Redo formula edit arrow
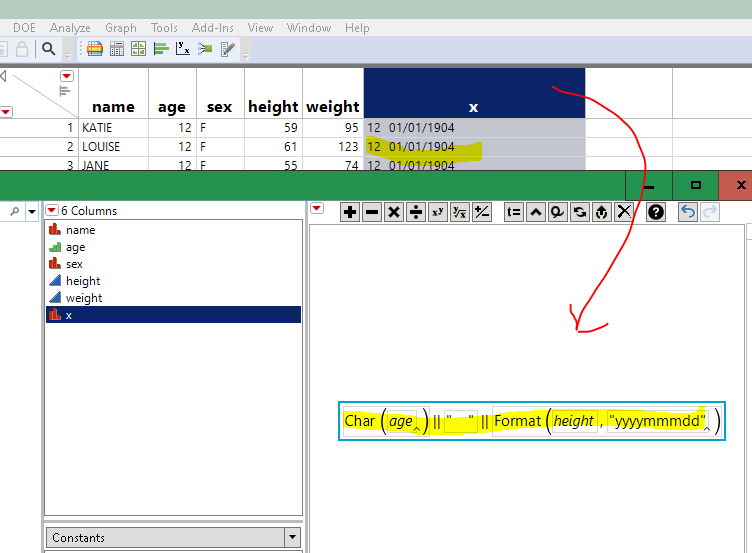The image size is (752, 553). click(710, 212)
